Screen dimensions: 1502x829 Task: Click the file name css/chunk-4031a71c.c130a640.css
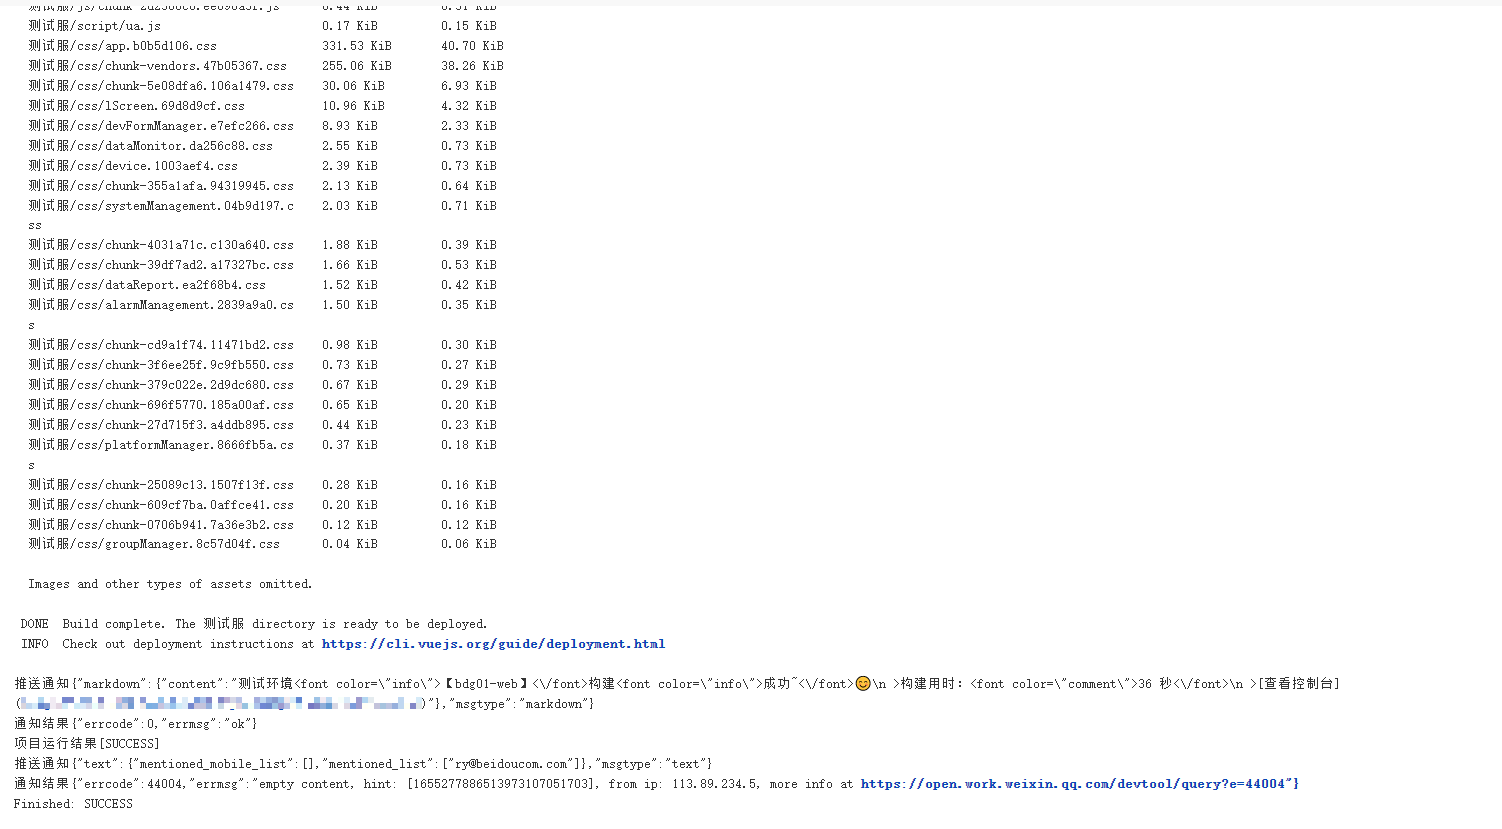coord(161,245)
